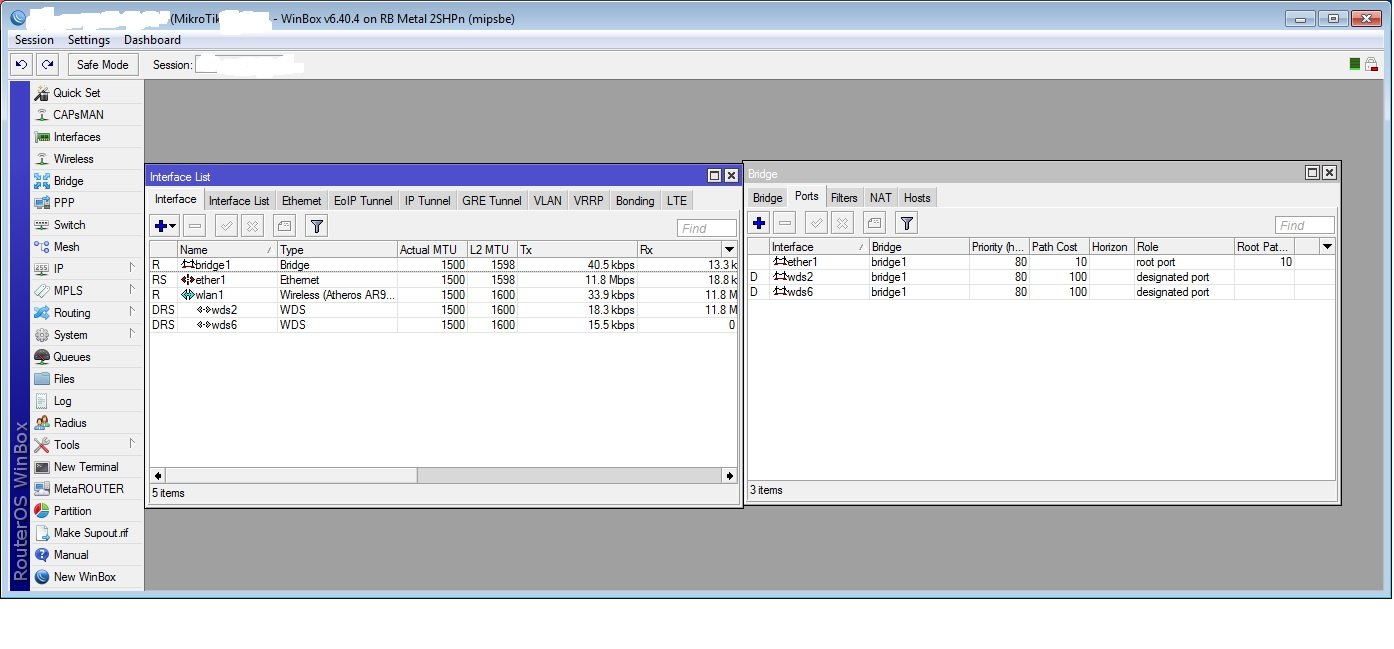Open the Settings menu
The image size is (1394, 649).
pos(89,40)
